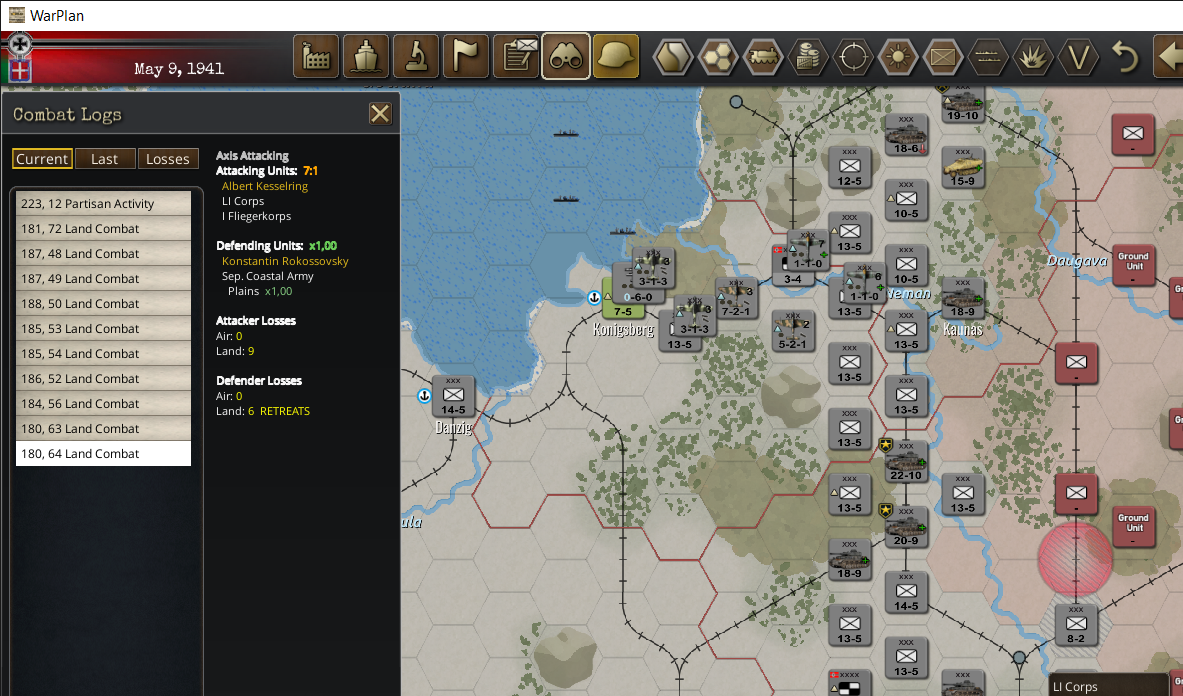Screen dimensions: 1183x696
Task: Select log 223, 12 Partisan Activity
Action: pos(103,204)
